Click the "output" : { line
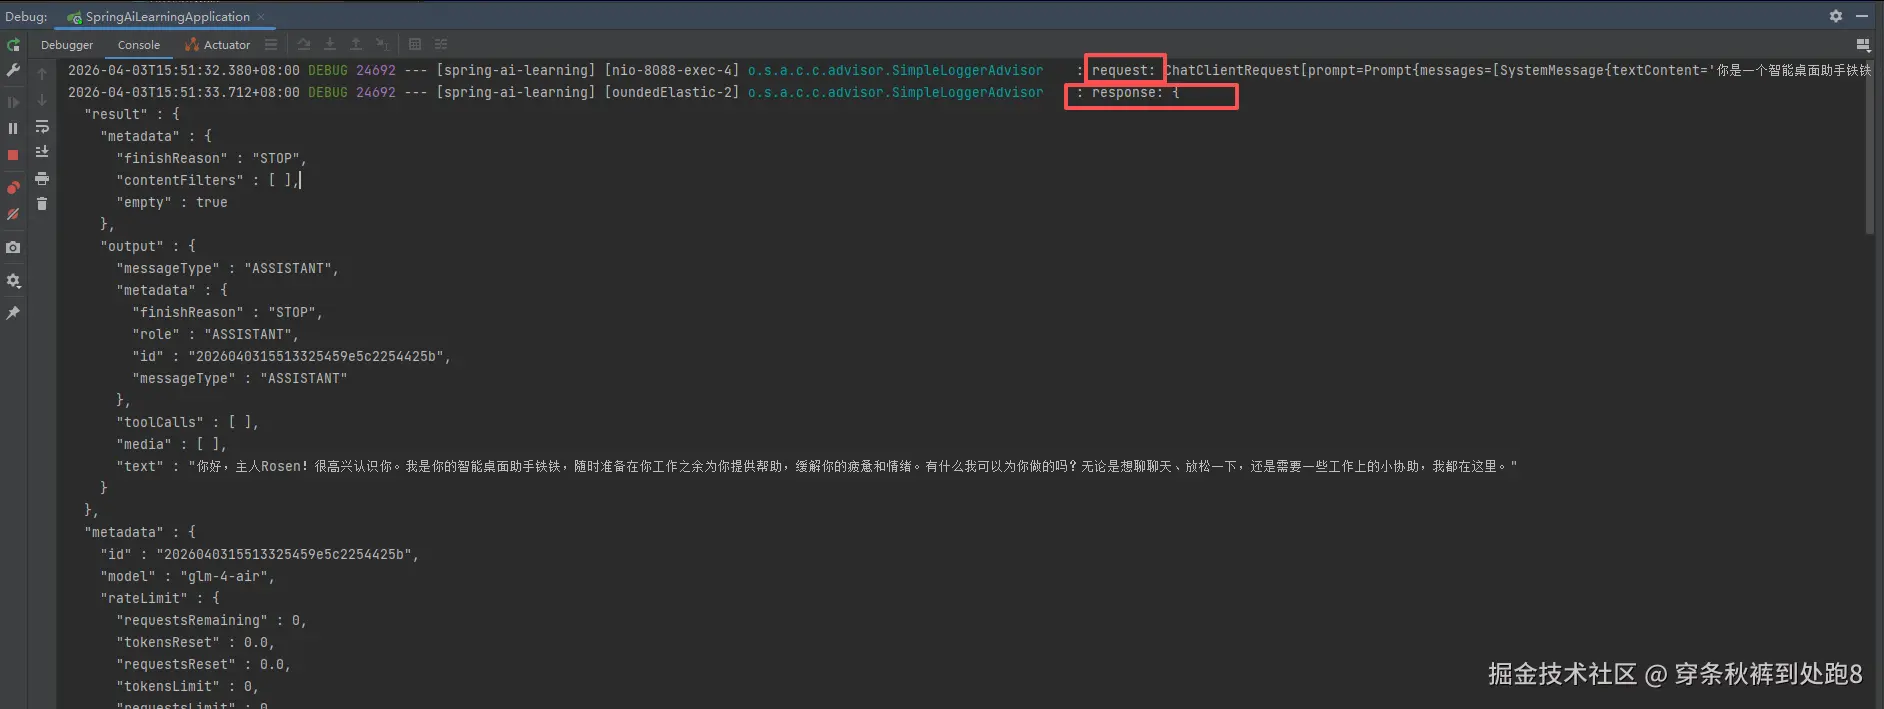This screenshot has width=1884, height=709. click(148, 246)
